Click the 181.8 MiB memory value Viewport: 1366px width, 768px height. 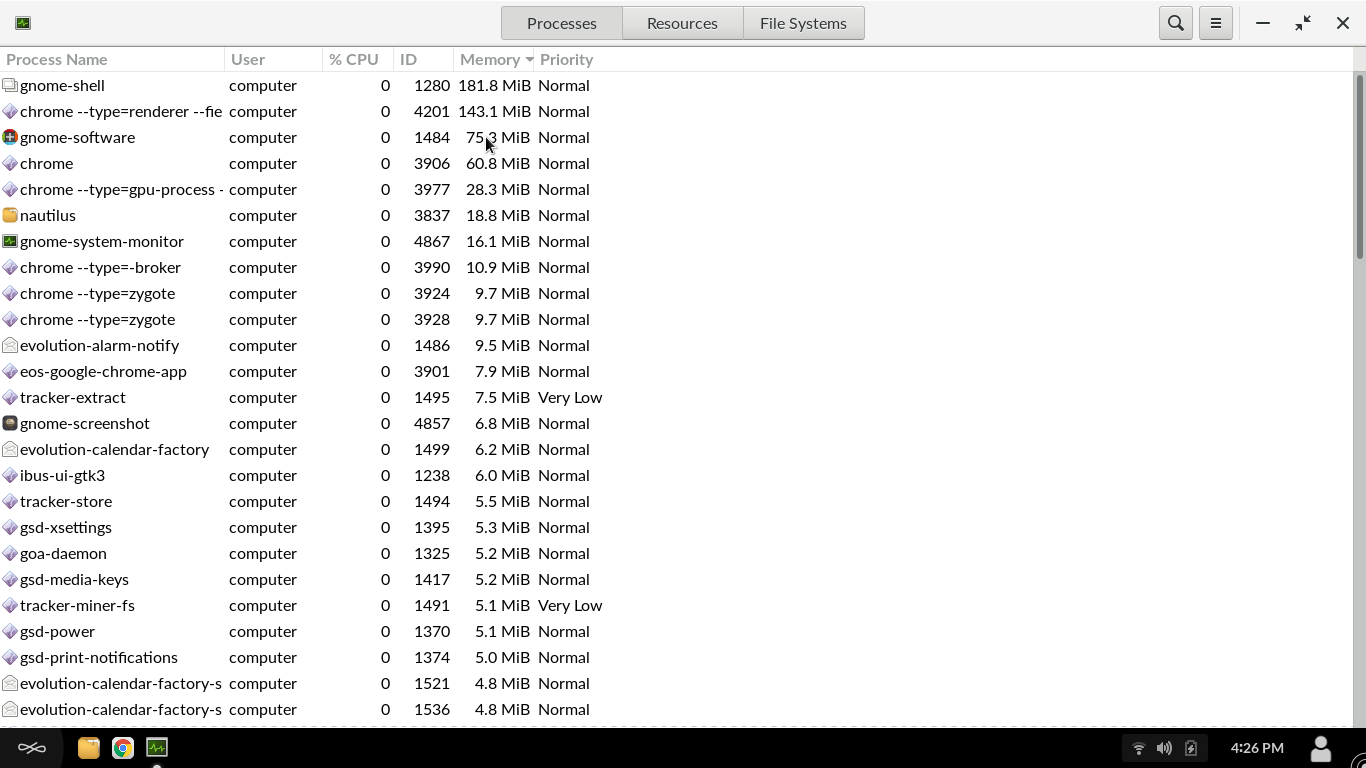click(x=494, y=85)
